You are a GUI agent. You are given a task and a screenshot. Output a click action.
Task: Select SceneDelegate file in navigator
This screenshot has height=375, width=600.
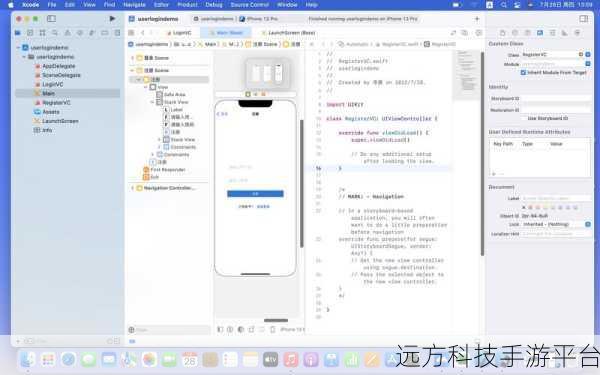tap(61, 75)
